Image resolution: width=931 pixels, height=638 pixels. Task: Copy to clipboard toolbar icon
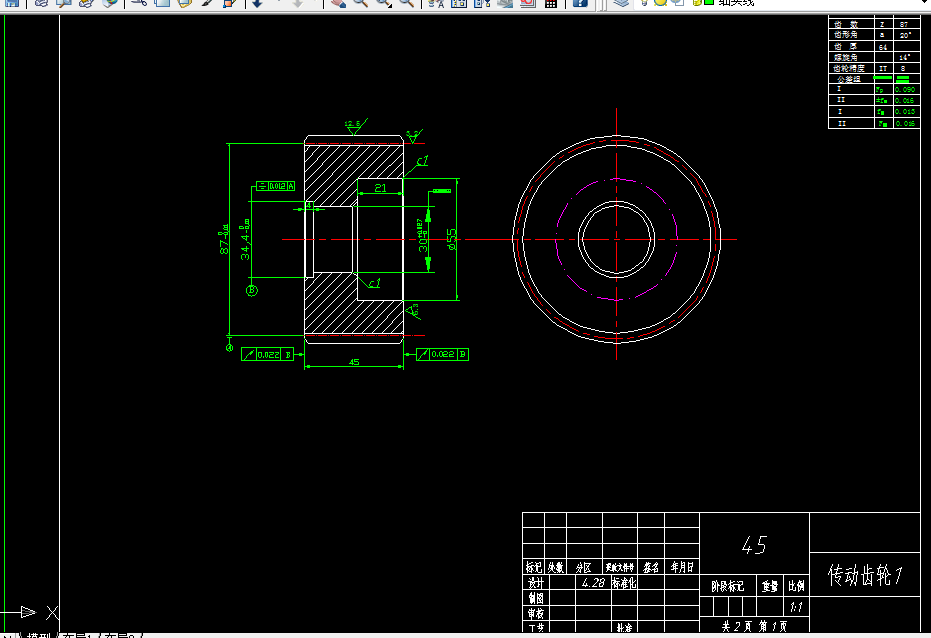coord(162,3)
